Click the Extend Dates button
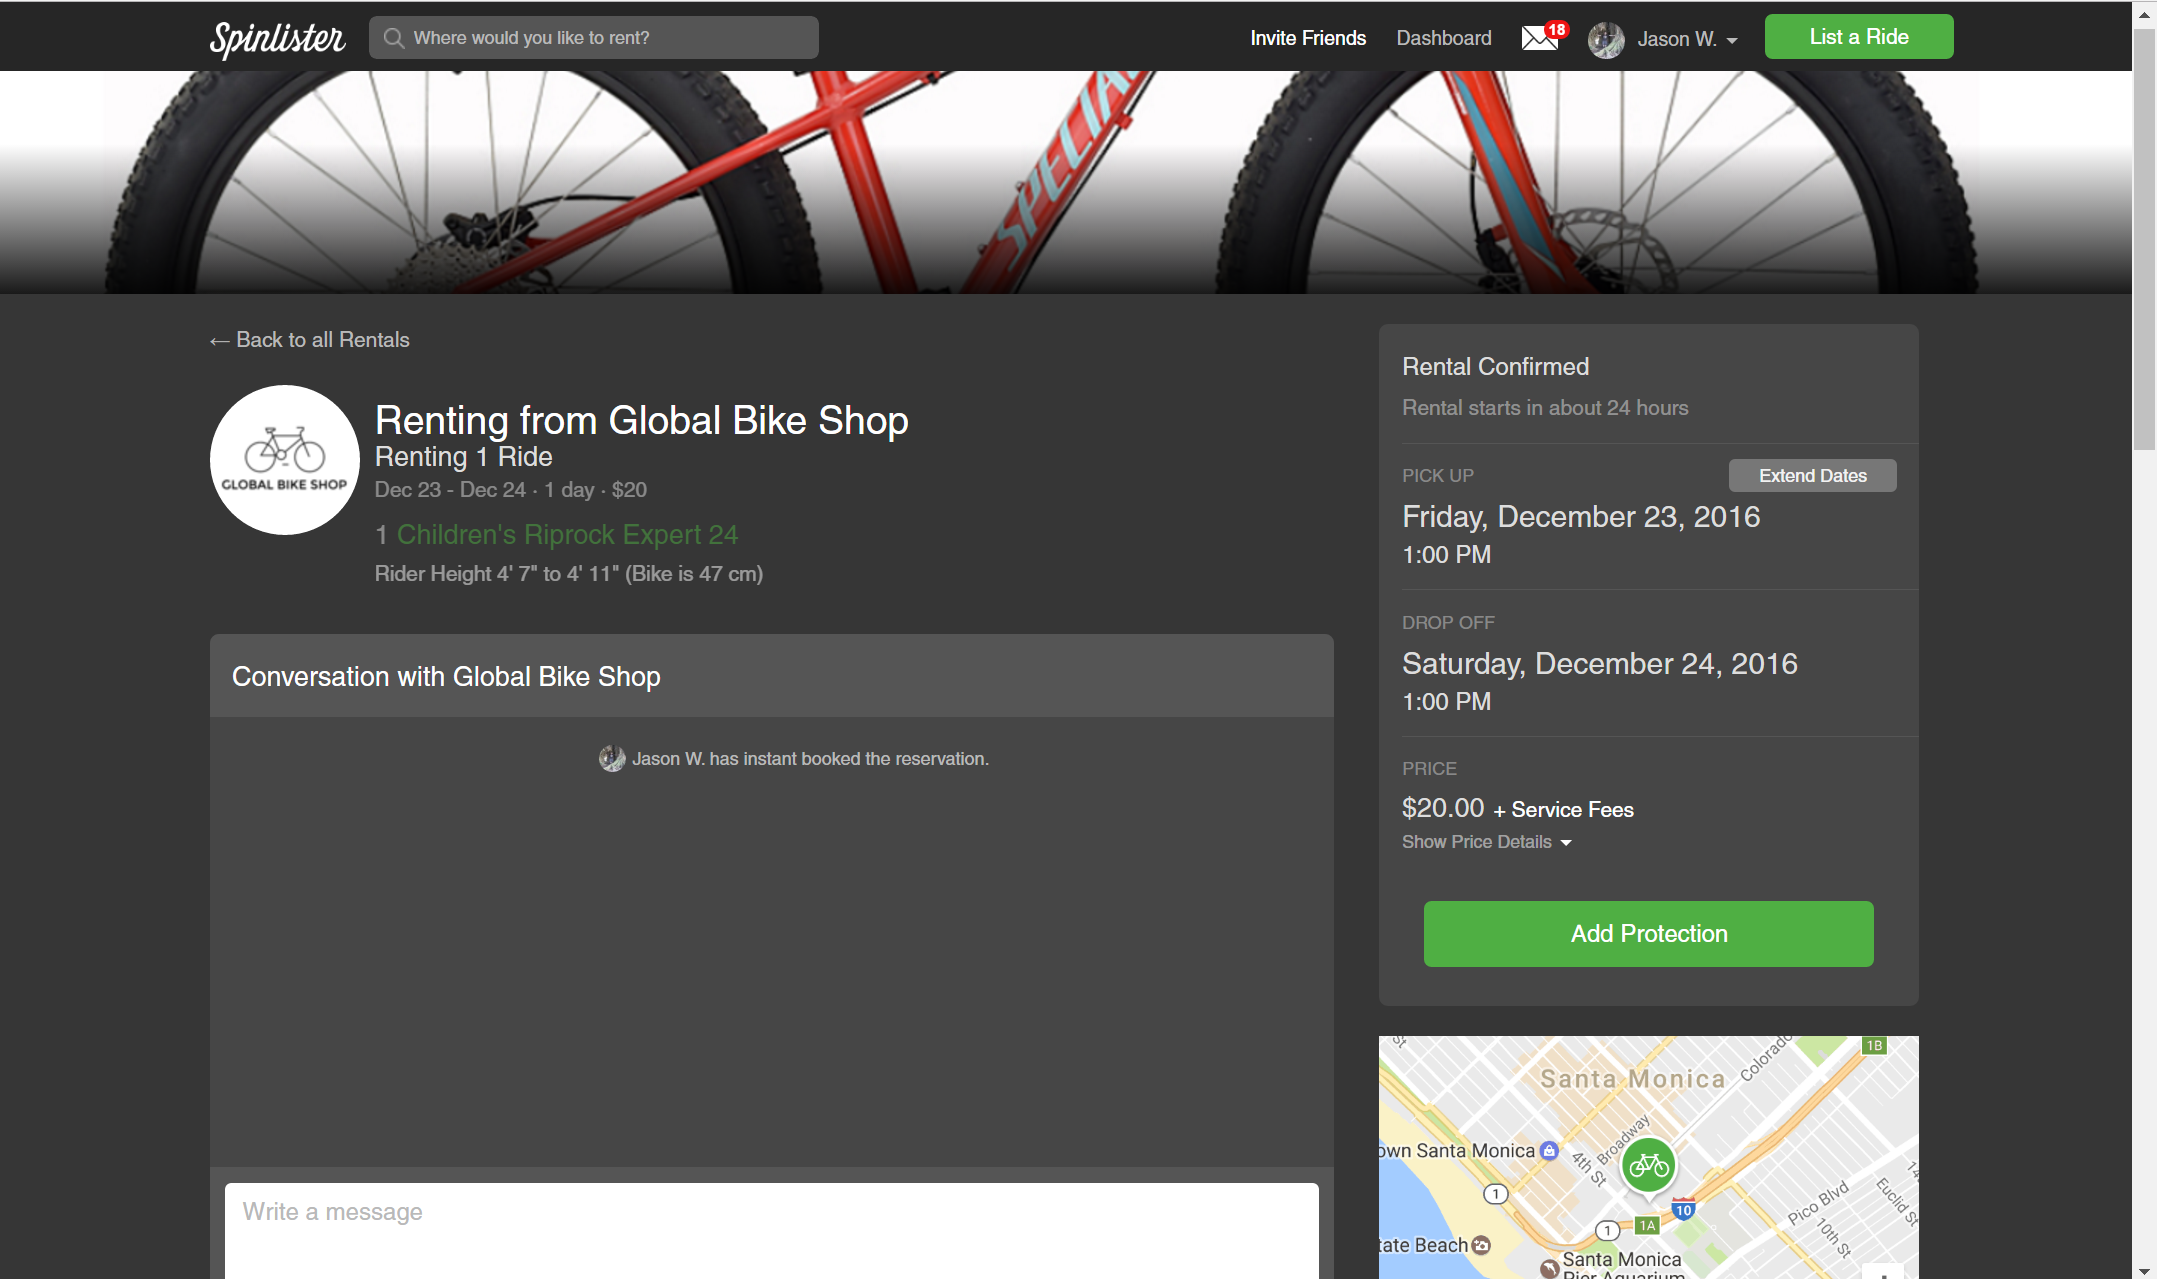 pyautogui.click(x=1812, y=476)
